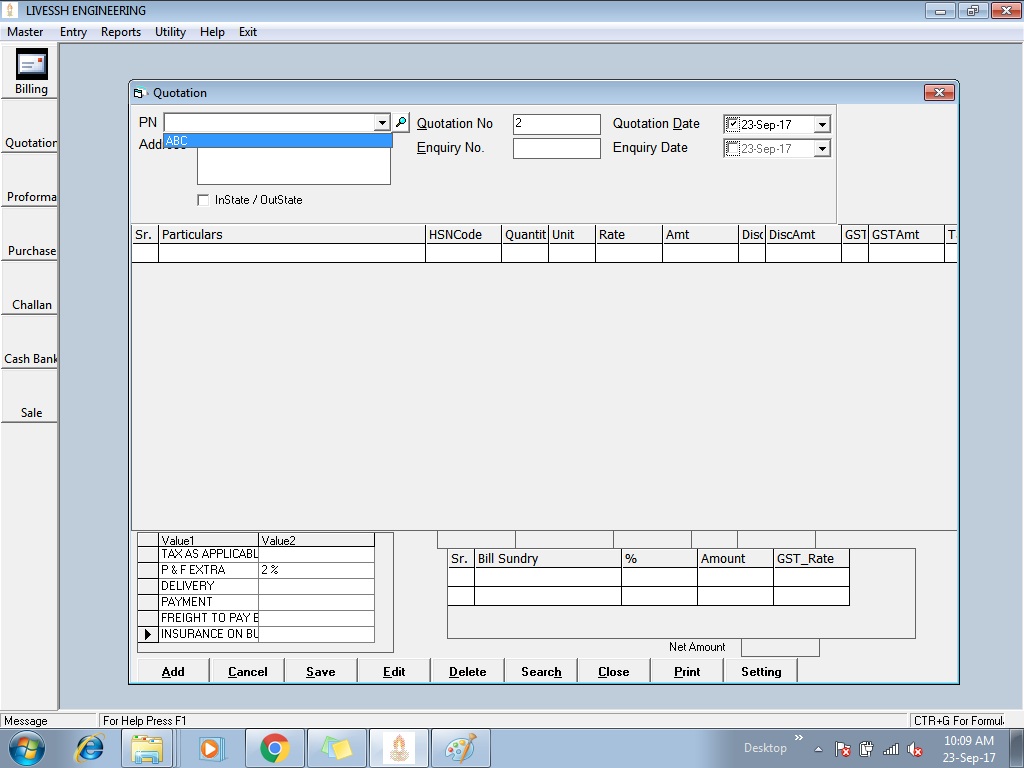This screenshot has height=768, width=1024.
Task: Launch Google Chrome from taskbar
Action: pos(274,748)
